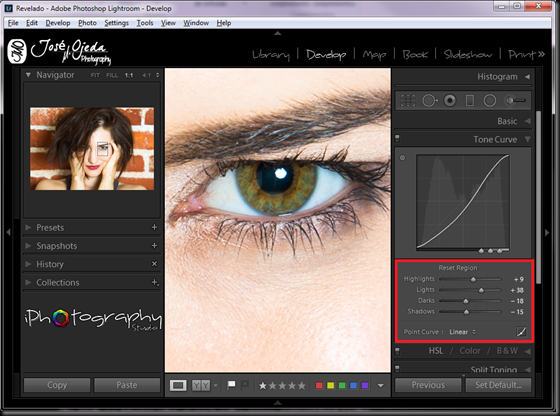This screenshot has width=560, height=416.
Task: Switch to the Library module
Action: click(271, 55)
